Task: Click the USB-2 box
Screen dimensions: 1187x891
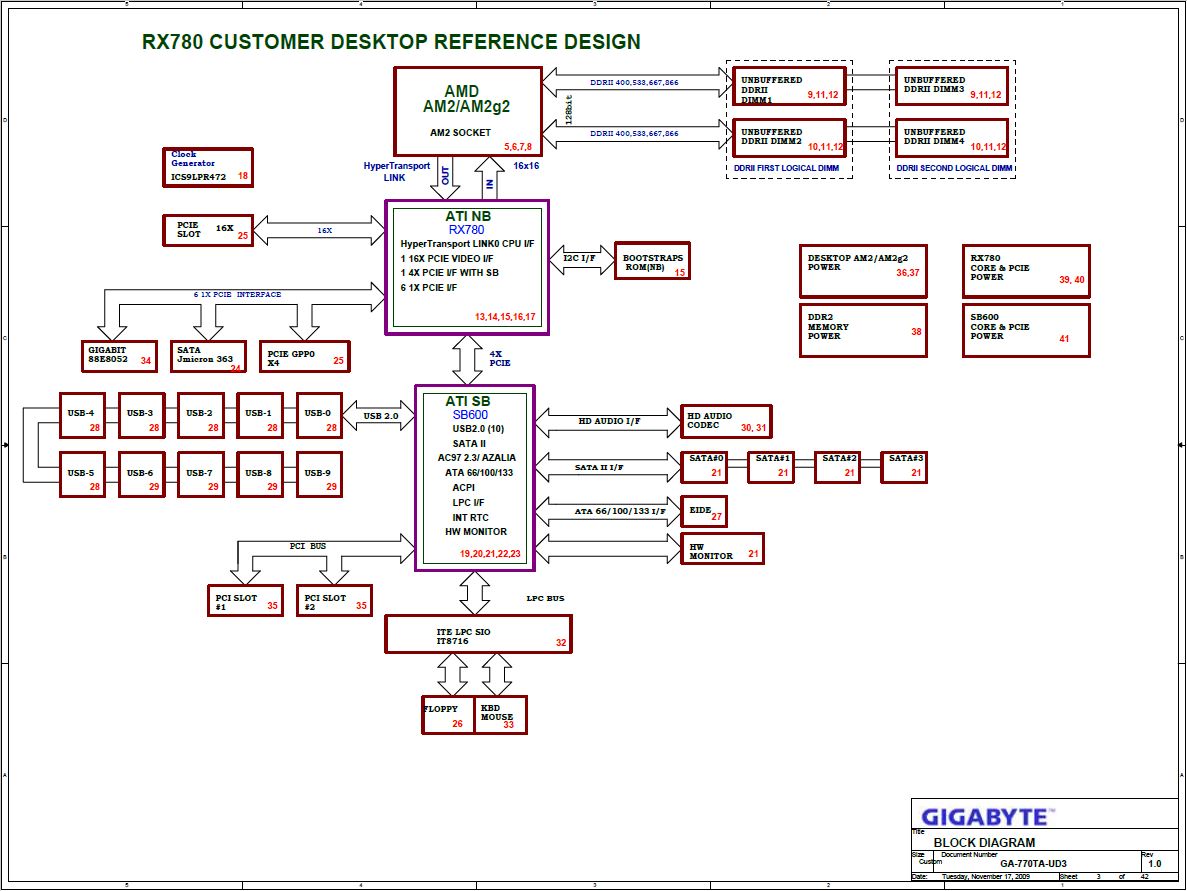Action: pyautogui.click(x=201, y=416)
